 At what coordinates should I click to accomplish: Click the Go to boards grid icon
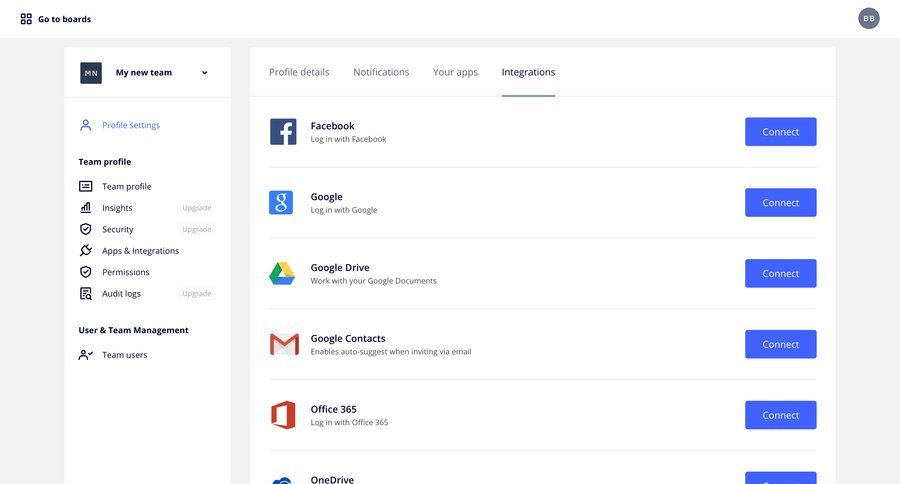tap(26, 19)
